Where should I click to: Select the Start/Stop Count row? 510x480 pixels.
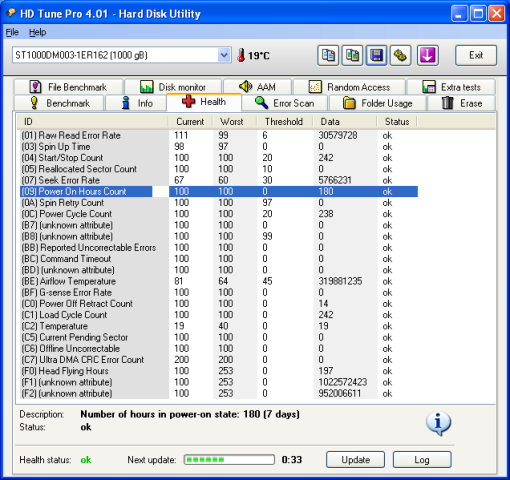219,158
